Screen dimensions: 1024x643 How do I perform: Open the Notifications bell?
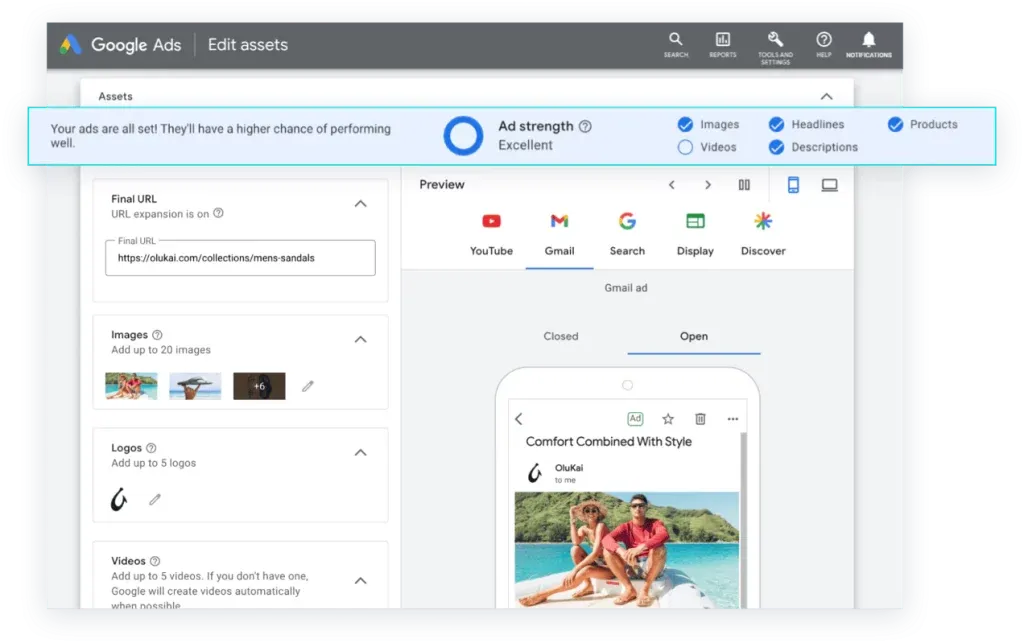pyautogui.click(x=868, y=40)
